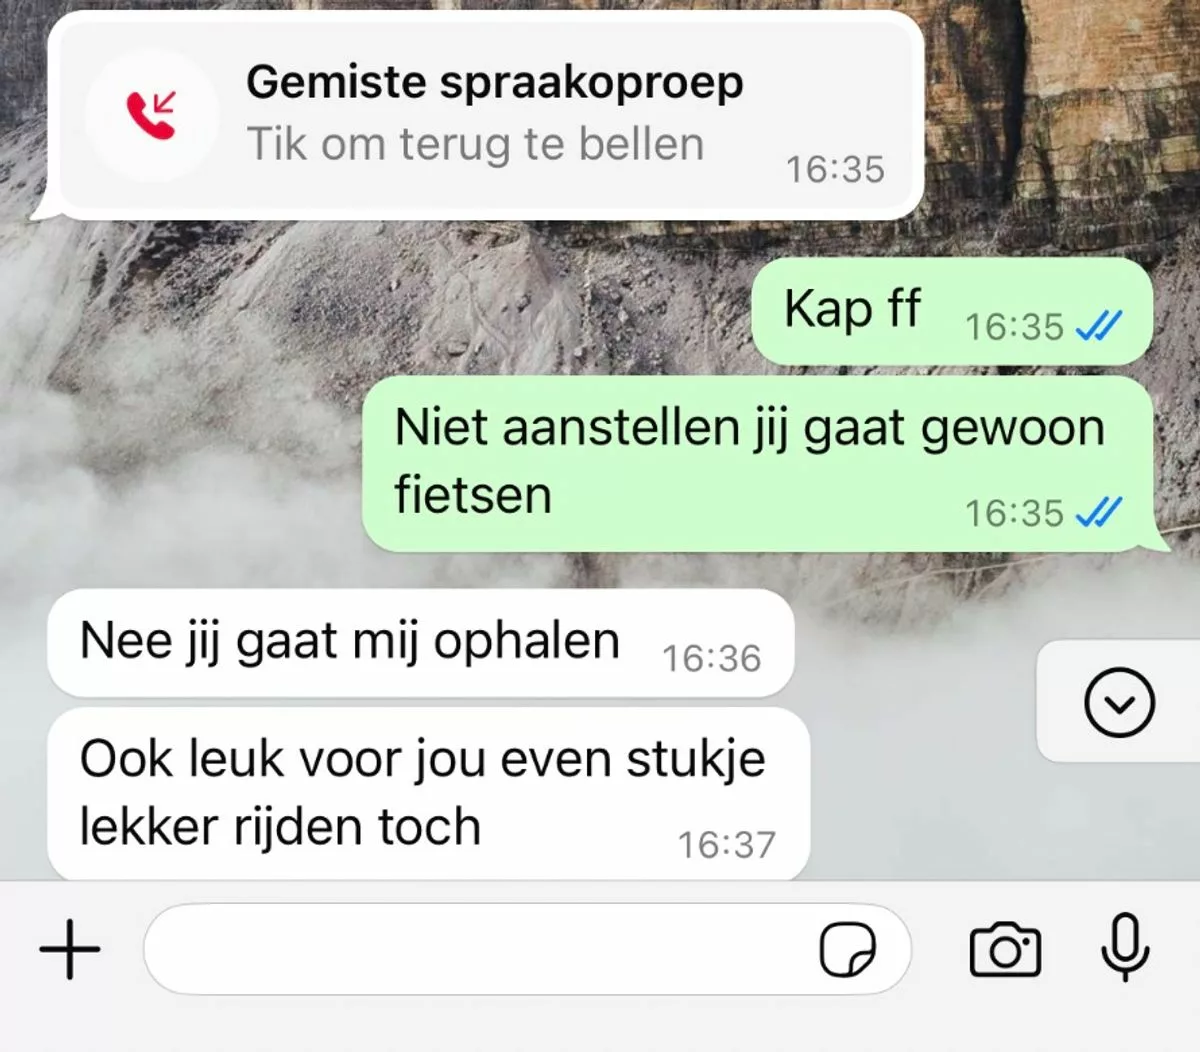
Task: Tap the microphone to record voice message
Action: (1125, 946)
